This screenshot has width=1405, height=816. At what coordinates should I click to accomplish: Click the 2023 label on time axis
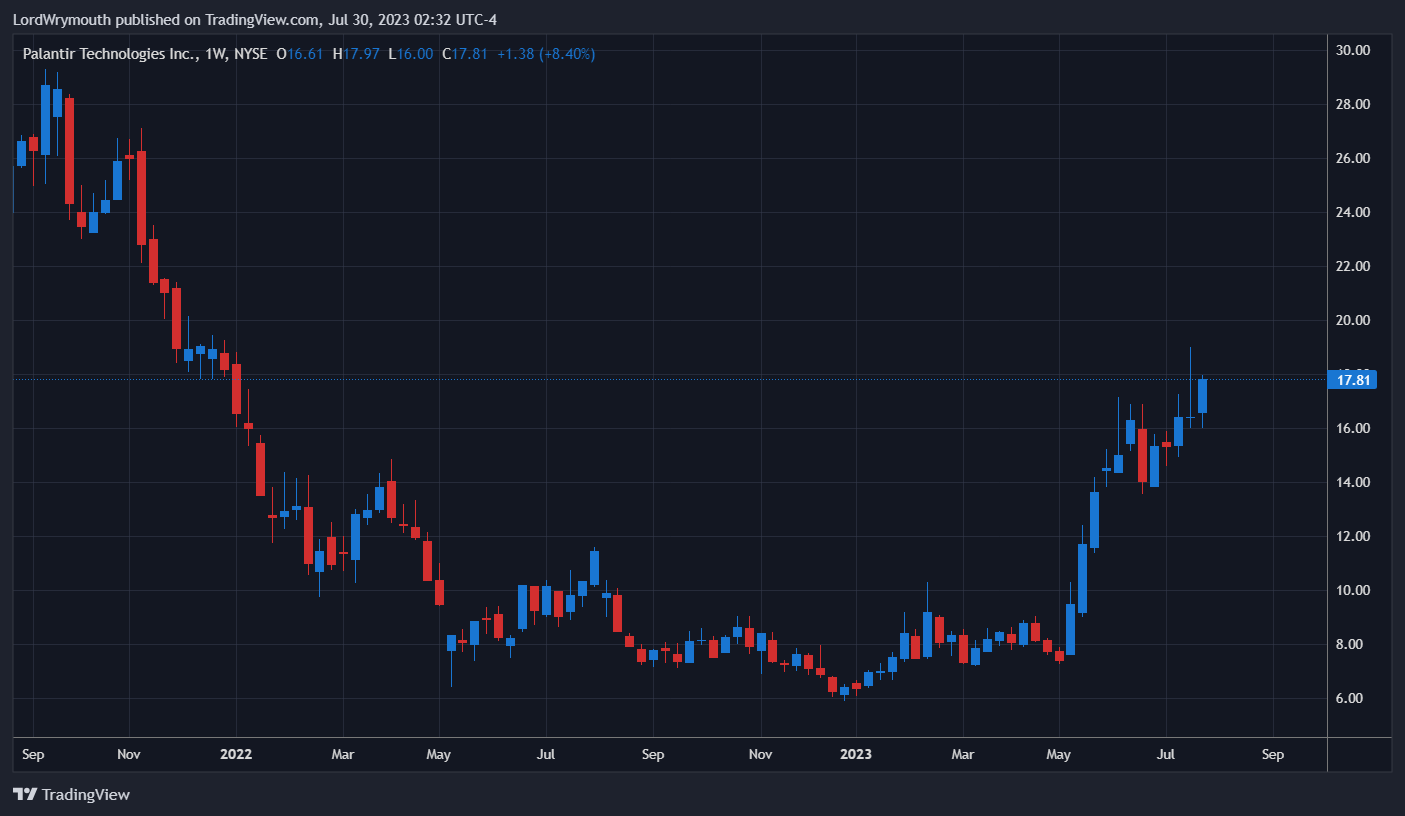[856, 754]
